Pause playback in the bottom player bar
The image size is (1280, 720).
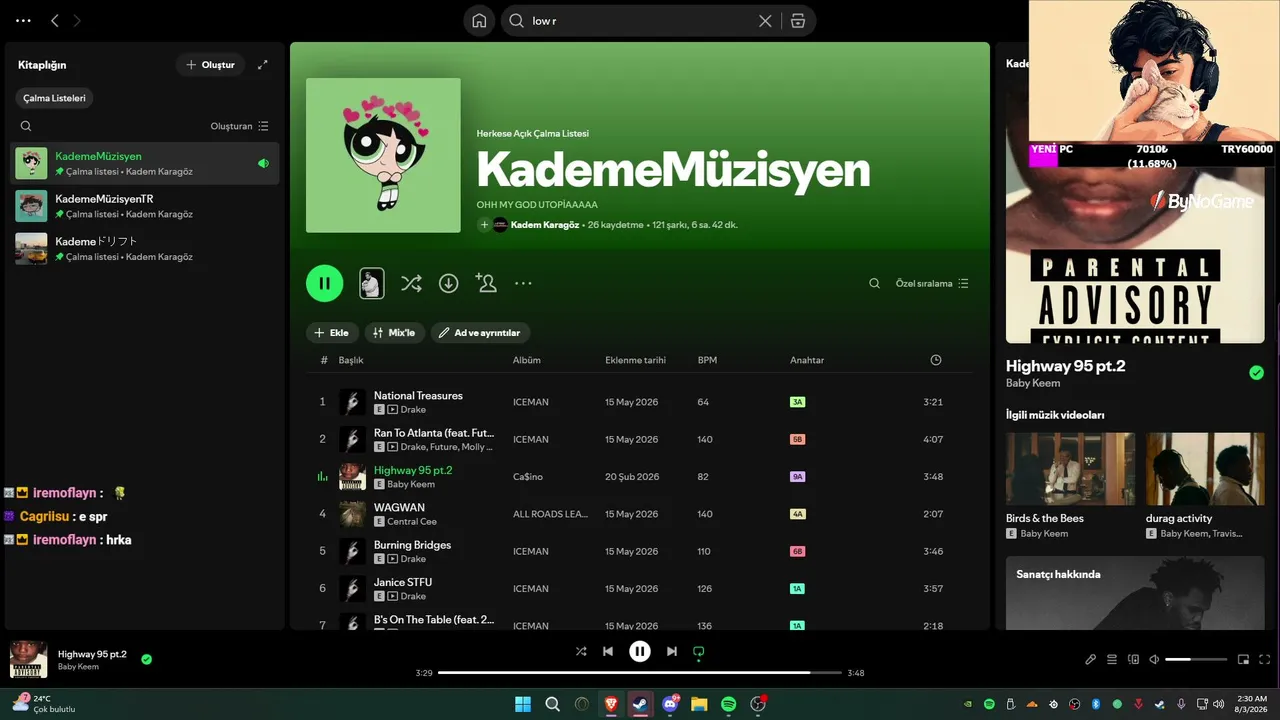click(x=640, y=652)
